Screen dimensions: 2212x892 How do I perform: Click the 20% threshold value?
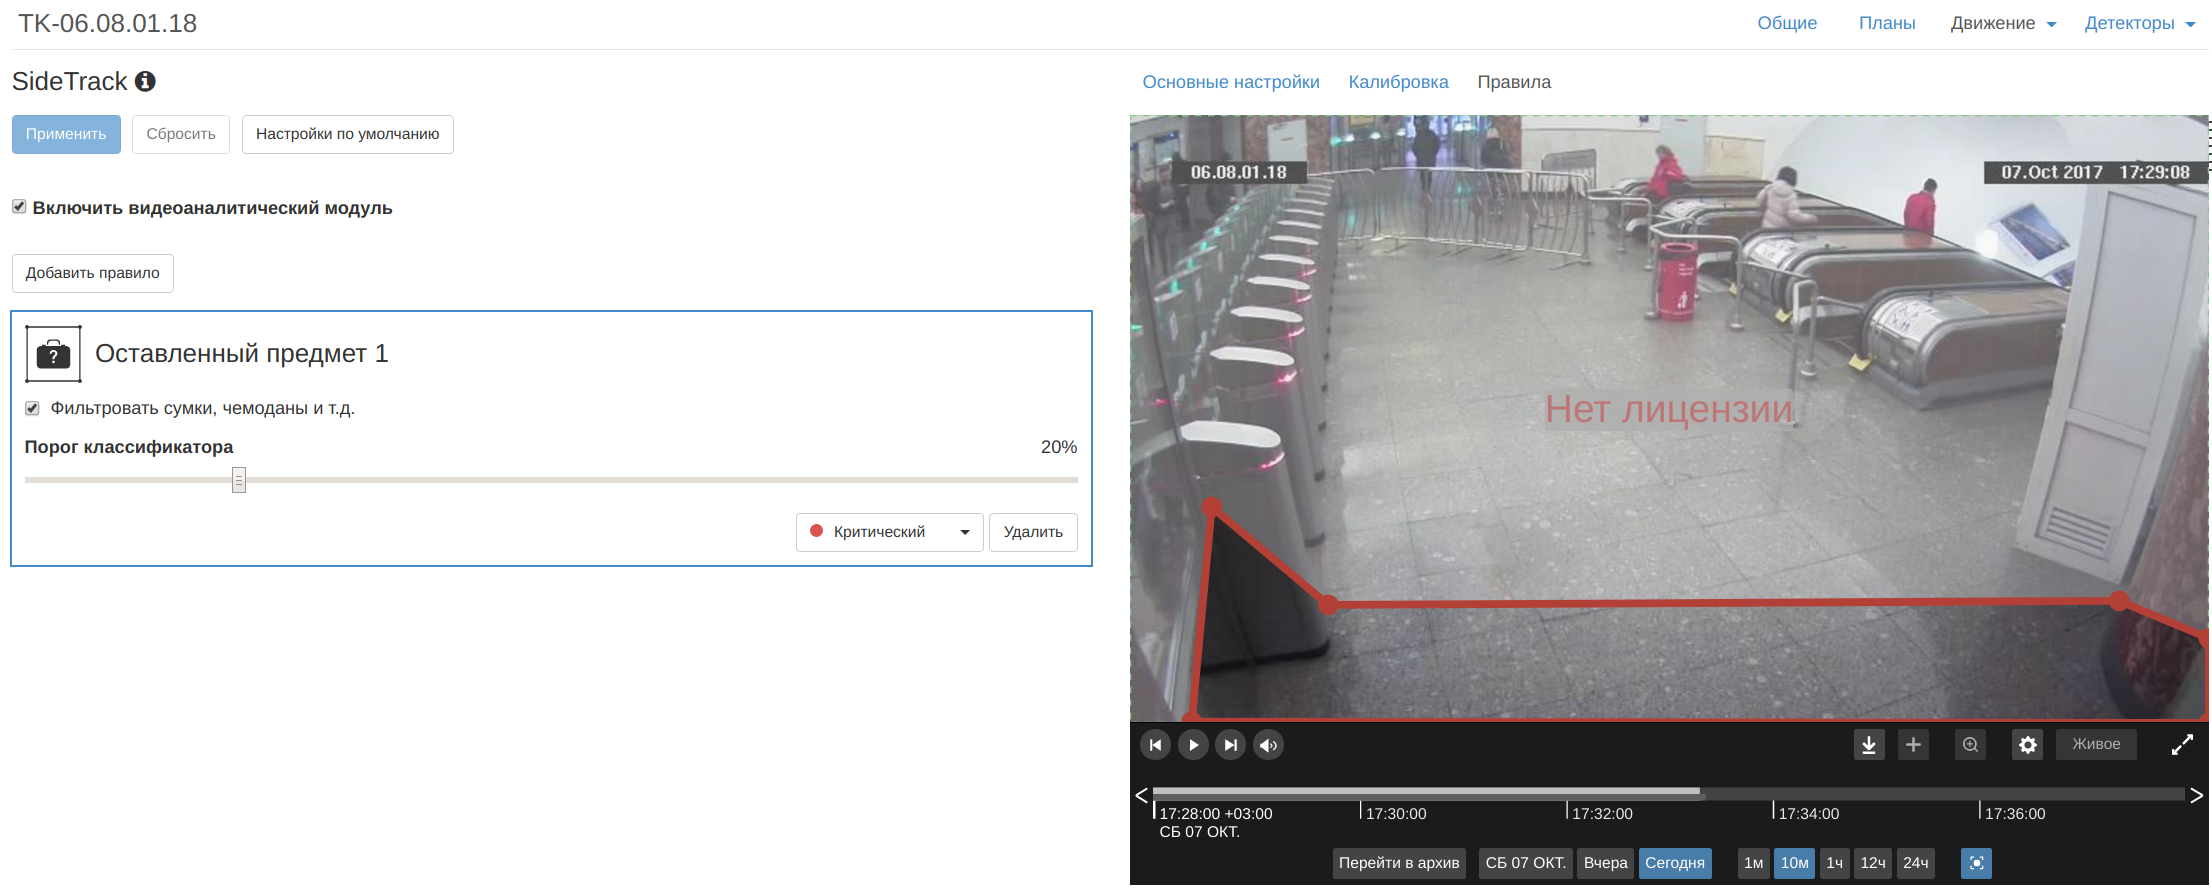click(x=1058, y=447)
